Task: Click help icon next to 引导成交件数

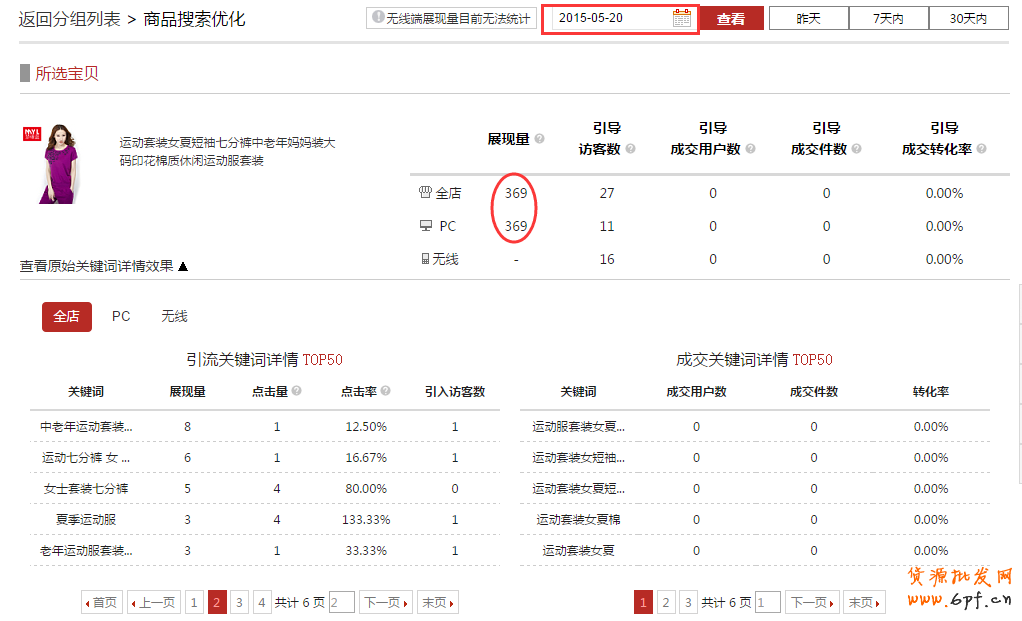Action: click(856, 150)
